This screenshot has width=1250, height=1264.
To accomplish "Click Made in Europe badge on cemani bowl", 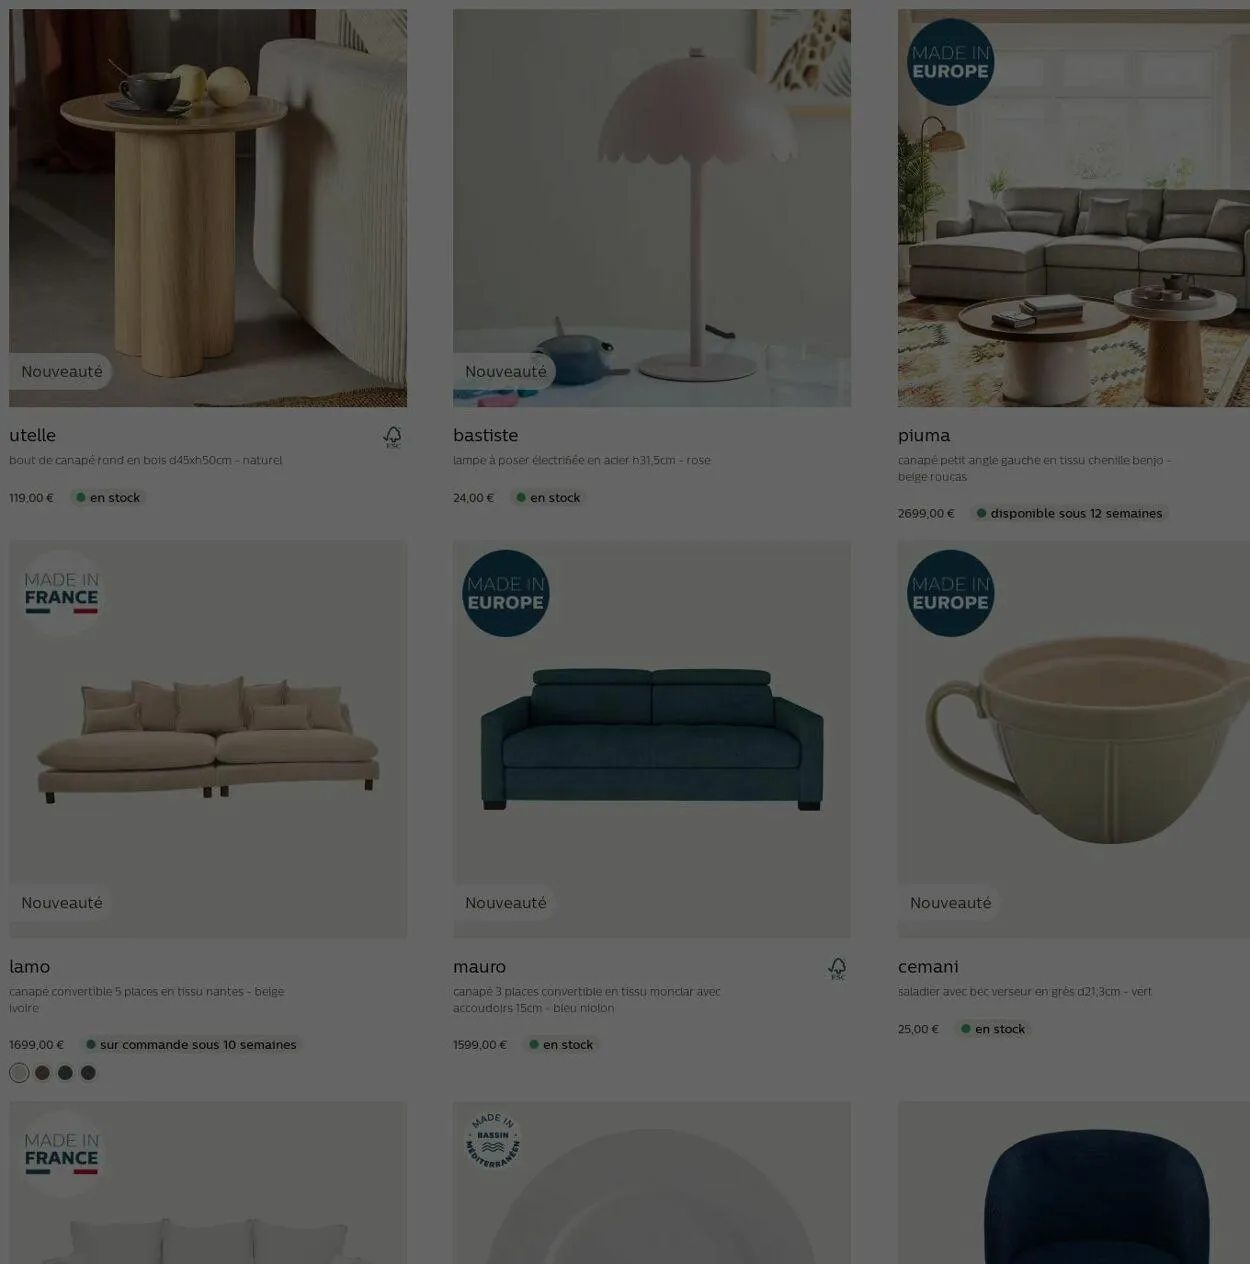I will tap(950, 593).
